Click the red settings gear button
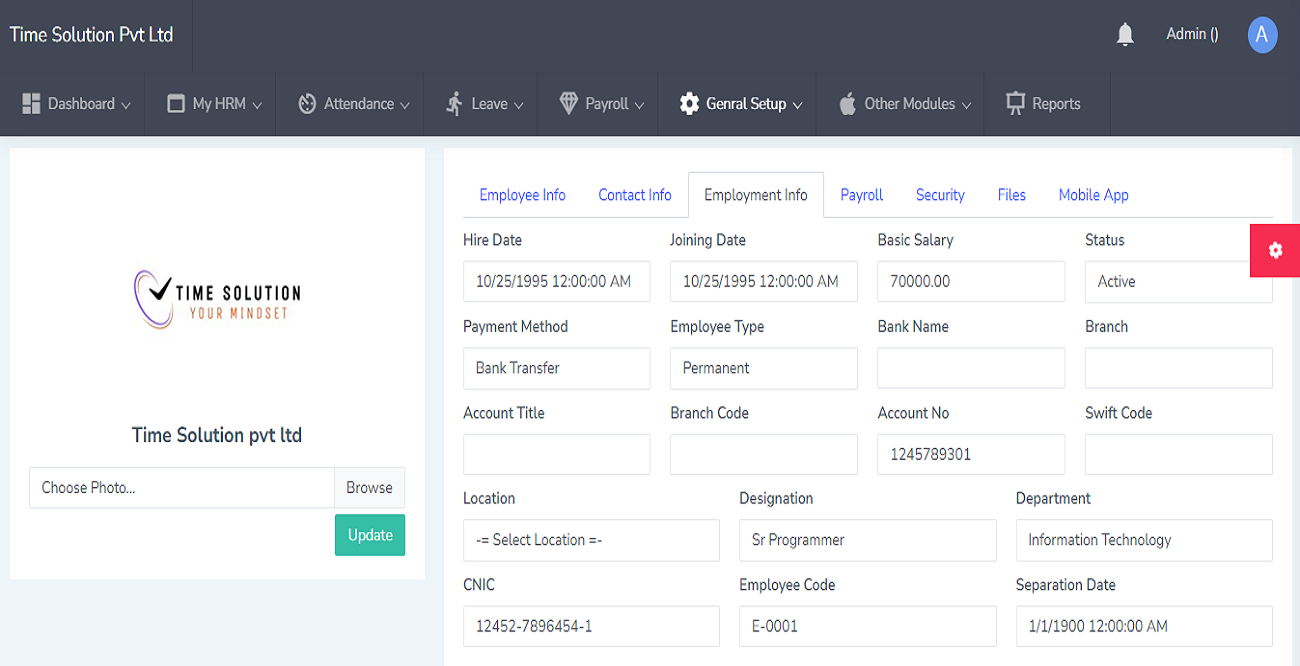 pos(1274,251)
